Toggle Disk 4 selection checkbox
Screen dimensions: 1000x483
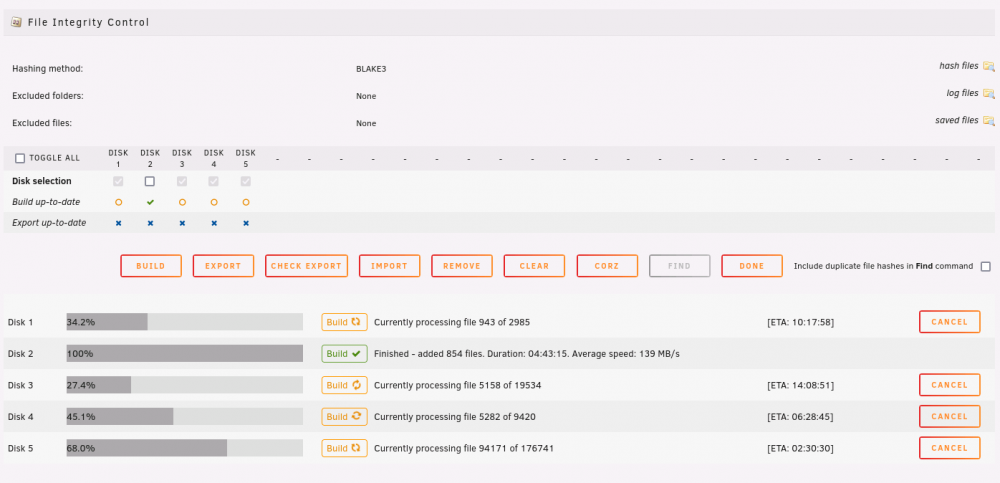(214, 181)
